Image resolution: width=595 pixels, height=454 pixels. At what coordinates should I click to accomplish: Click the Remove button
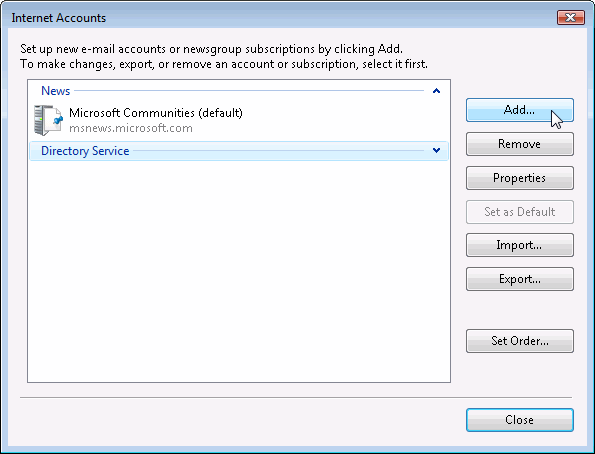[x=519, y=144]
